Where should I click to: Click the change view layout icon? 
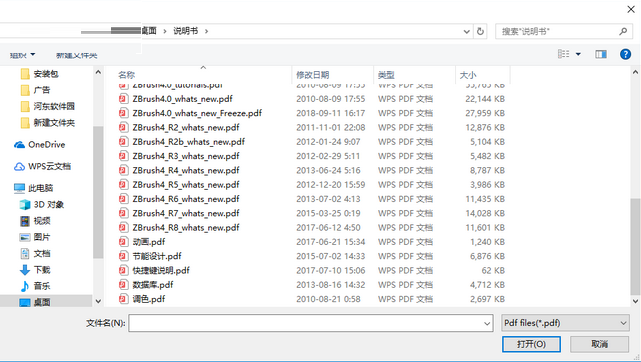point(564,54)
